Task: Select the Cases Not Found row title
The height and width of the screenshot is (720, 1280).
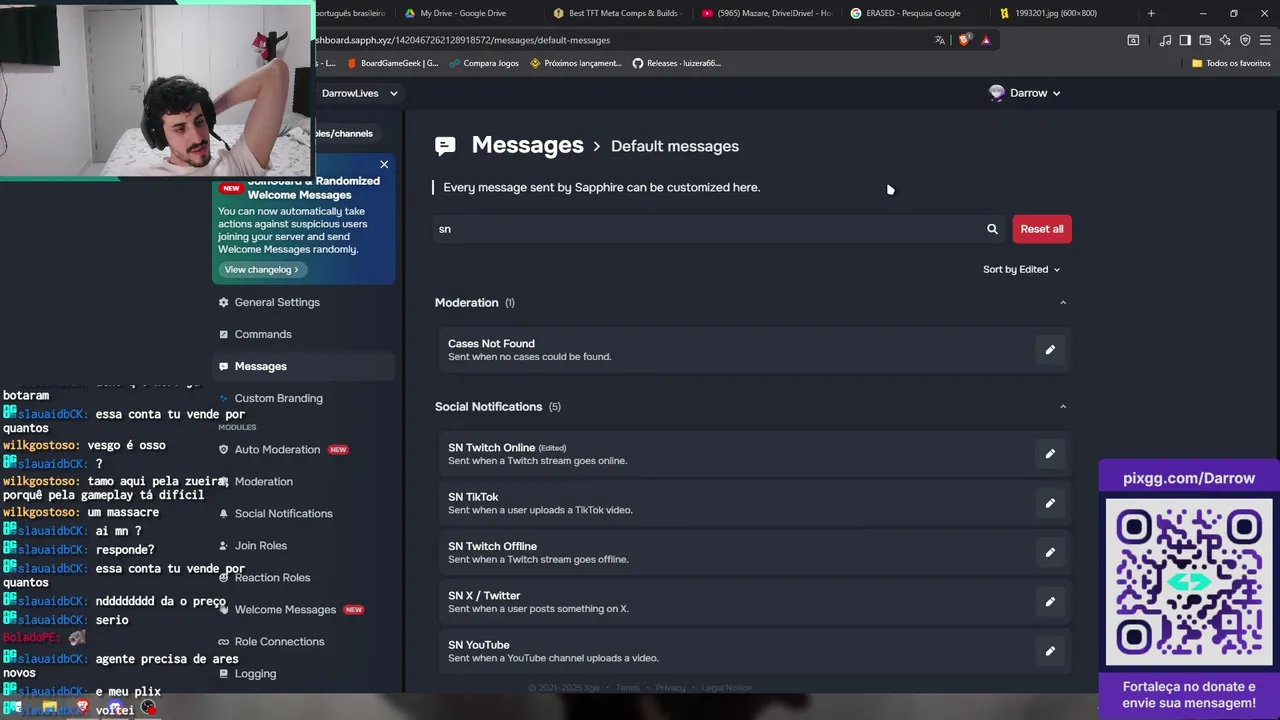Action: pyautogui.click(x=491, y=344)
